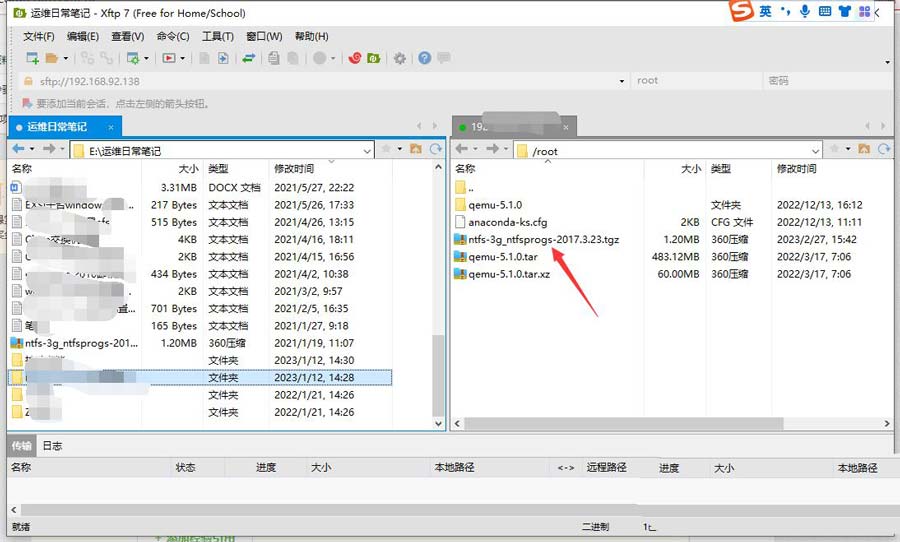This screenshot has width=900, height=542.
Task: Click the local pane back arrow
Action: [x=18, y=149]
